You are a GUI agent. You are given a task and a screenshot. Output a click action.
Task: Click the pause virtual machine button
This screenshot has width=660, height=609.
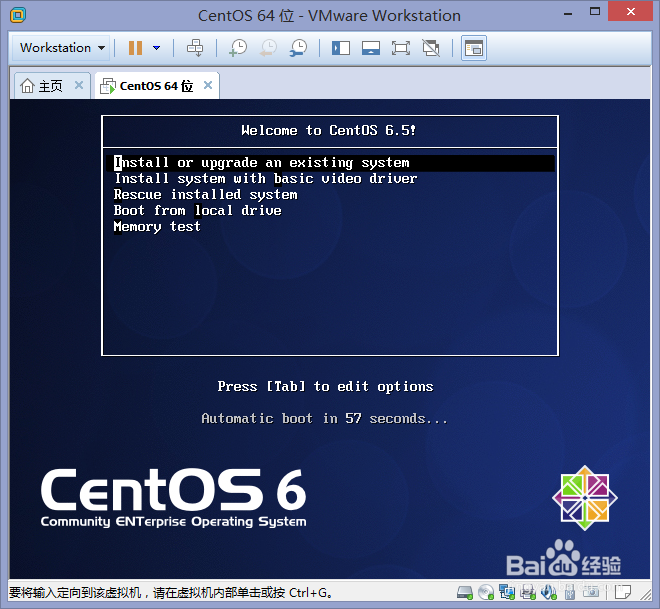[x=135, y=48]
